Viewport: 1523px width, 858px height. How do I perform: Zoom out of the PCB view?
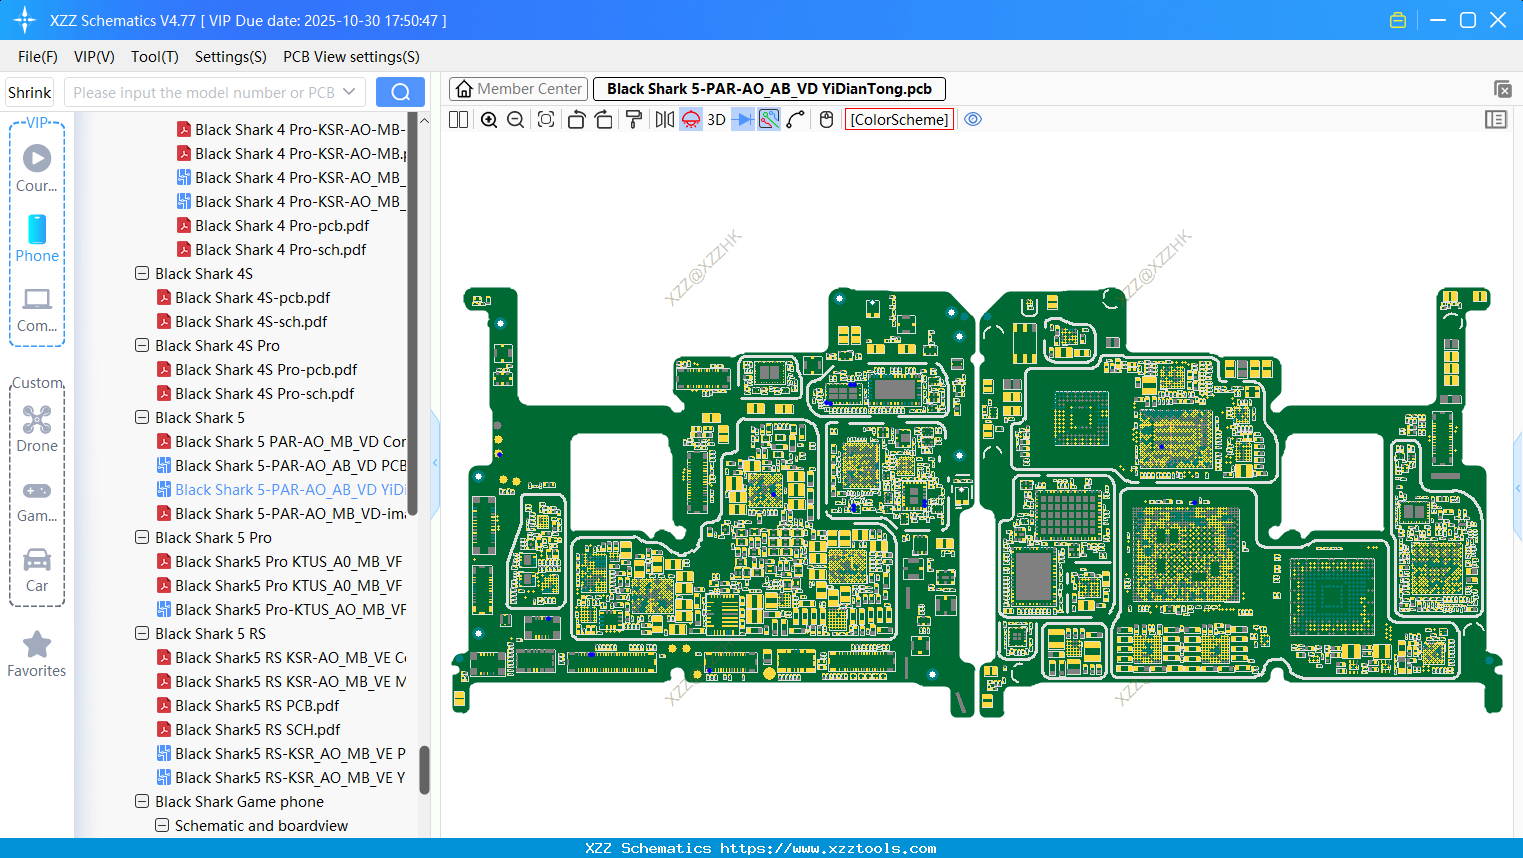click(514, 119)
